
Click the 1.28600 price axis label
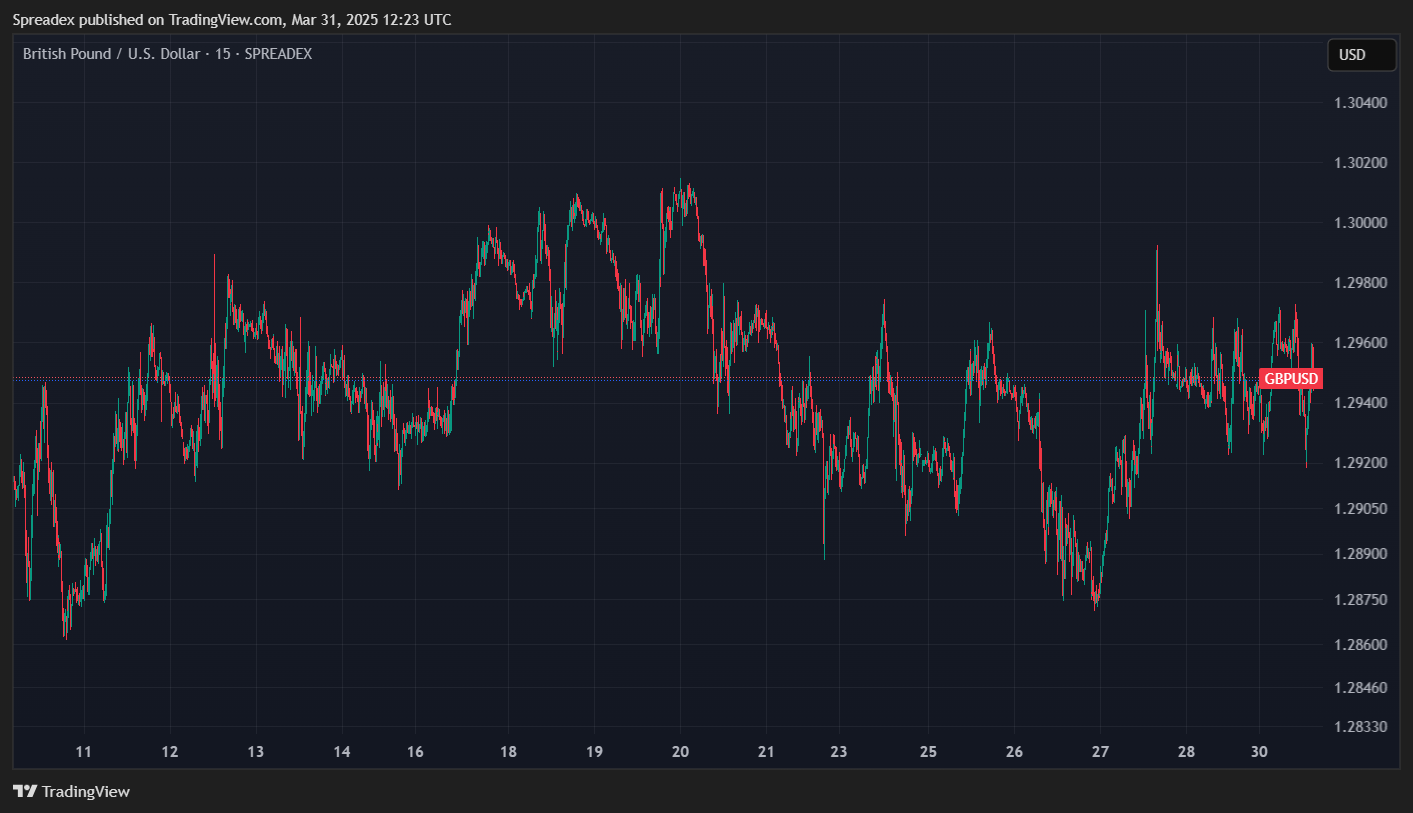tap(1361, 645)
